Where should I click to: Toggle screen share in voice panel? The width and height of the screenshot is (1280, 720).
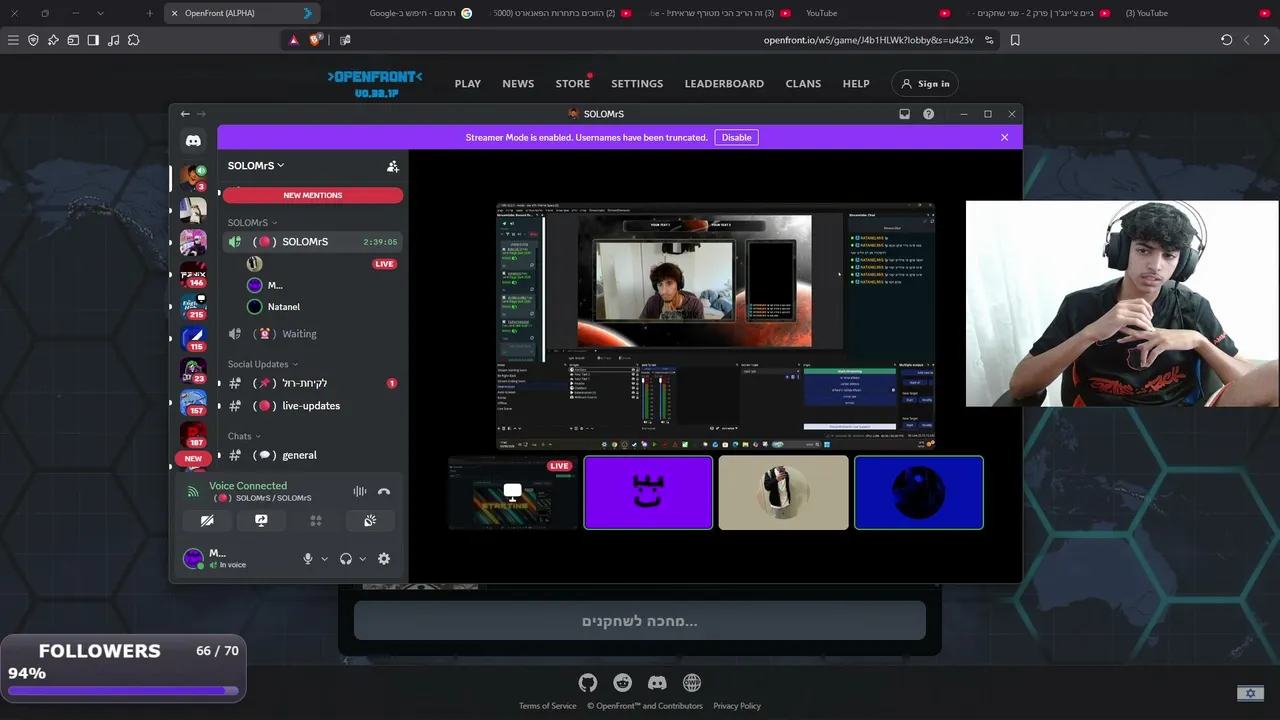tap(261, 520)
